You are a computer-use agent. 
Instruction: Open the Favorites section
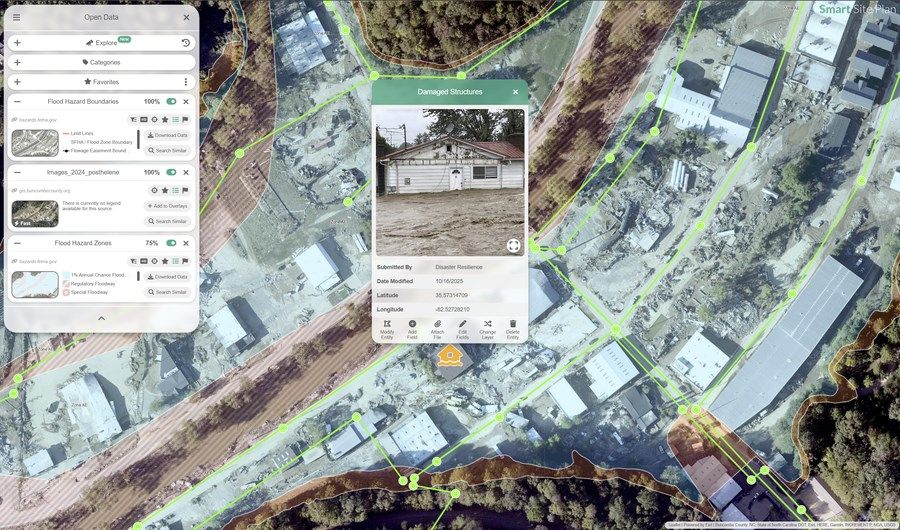101,82
